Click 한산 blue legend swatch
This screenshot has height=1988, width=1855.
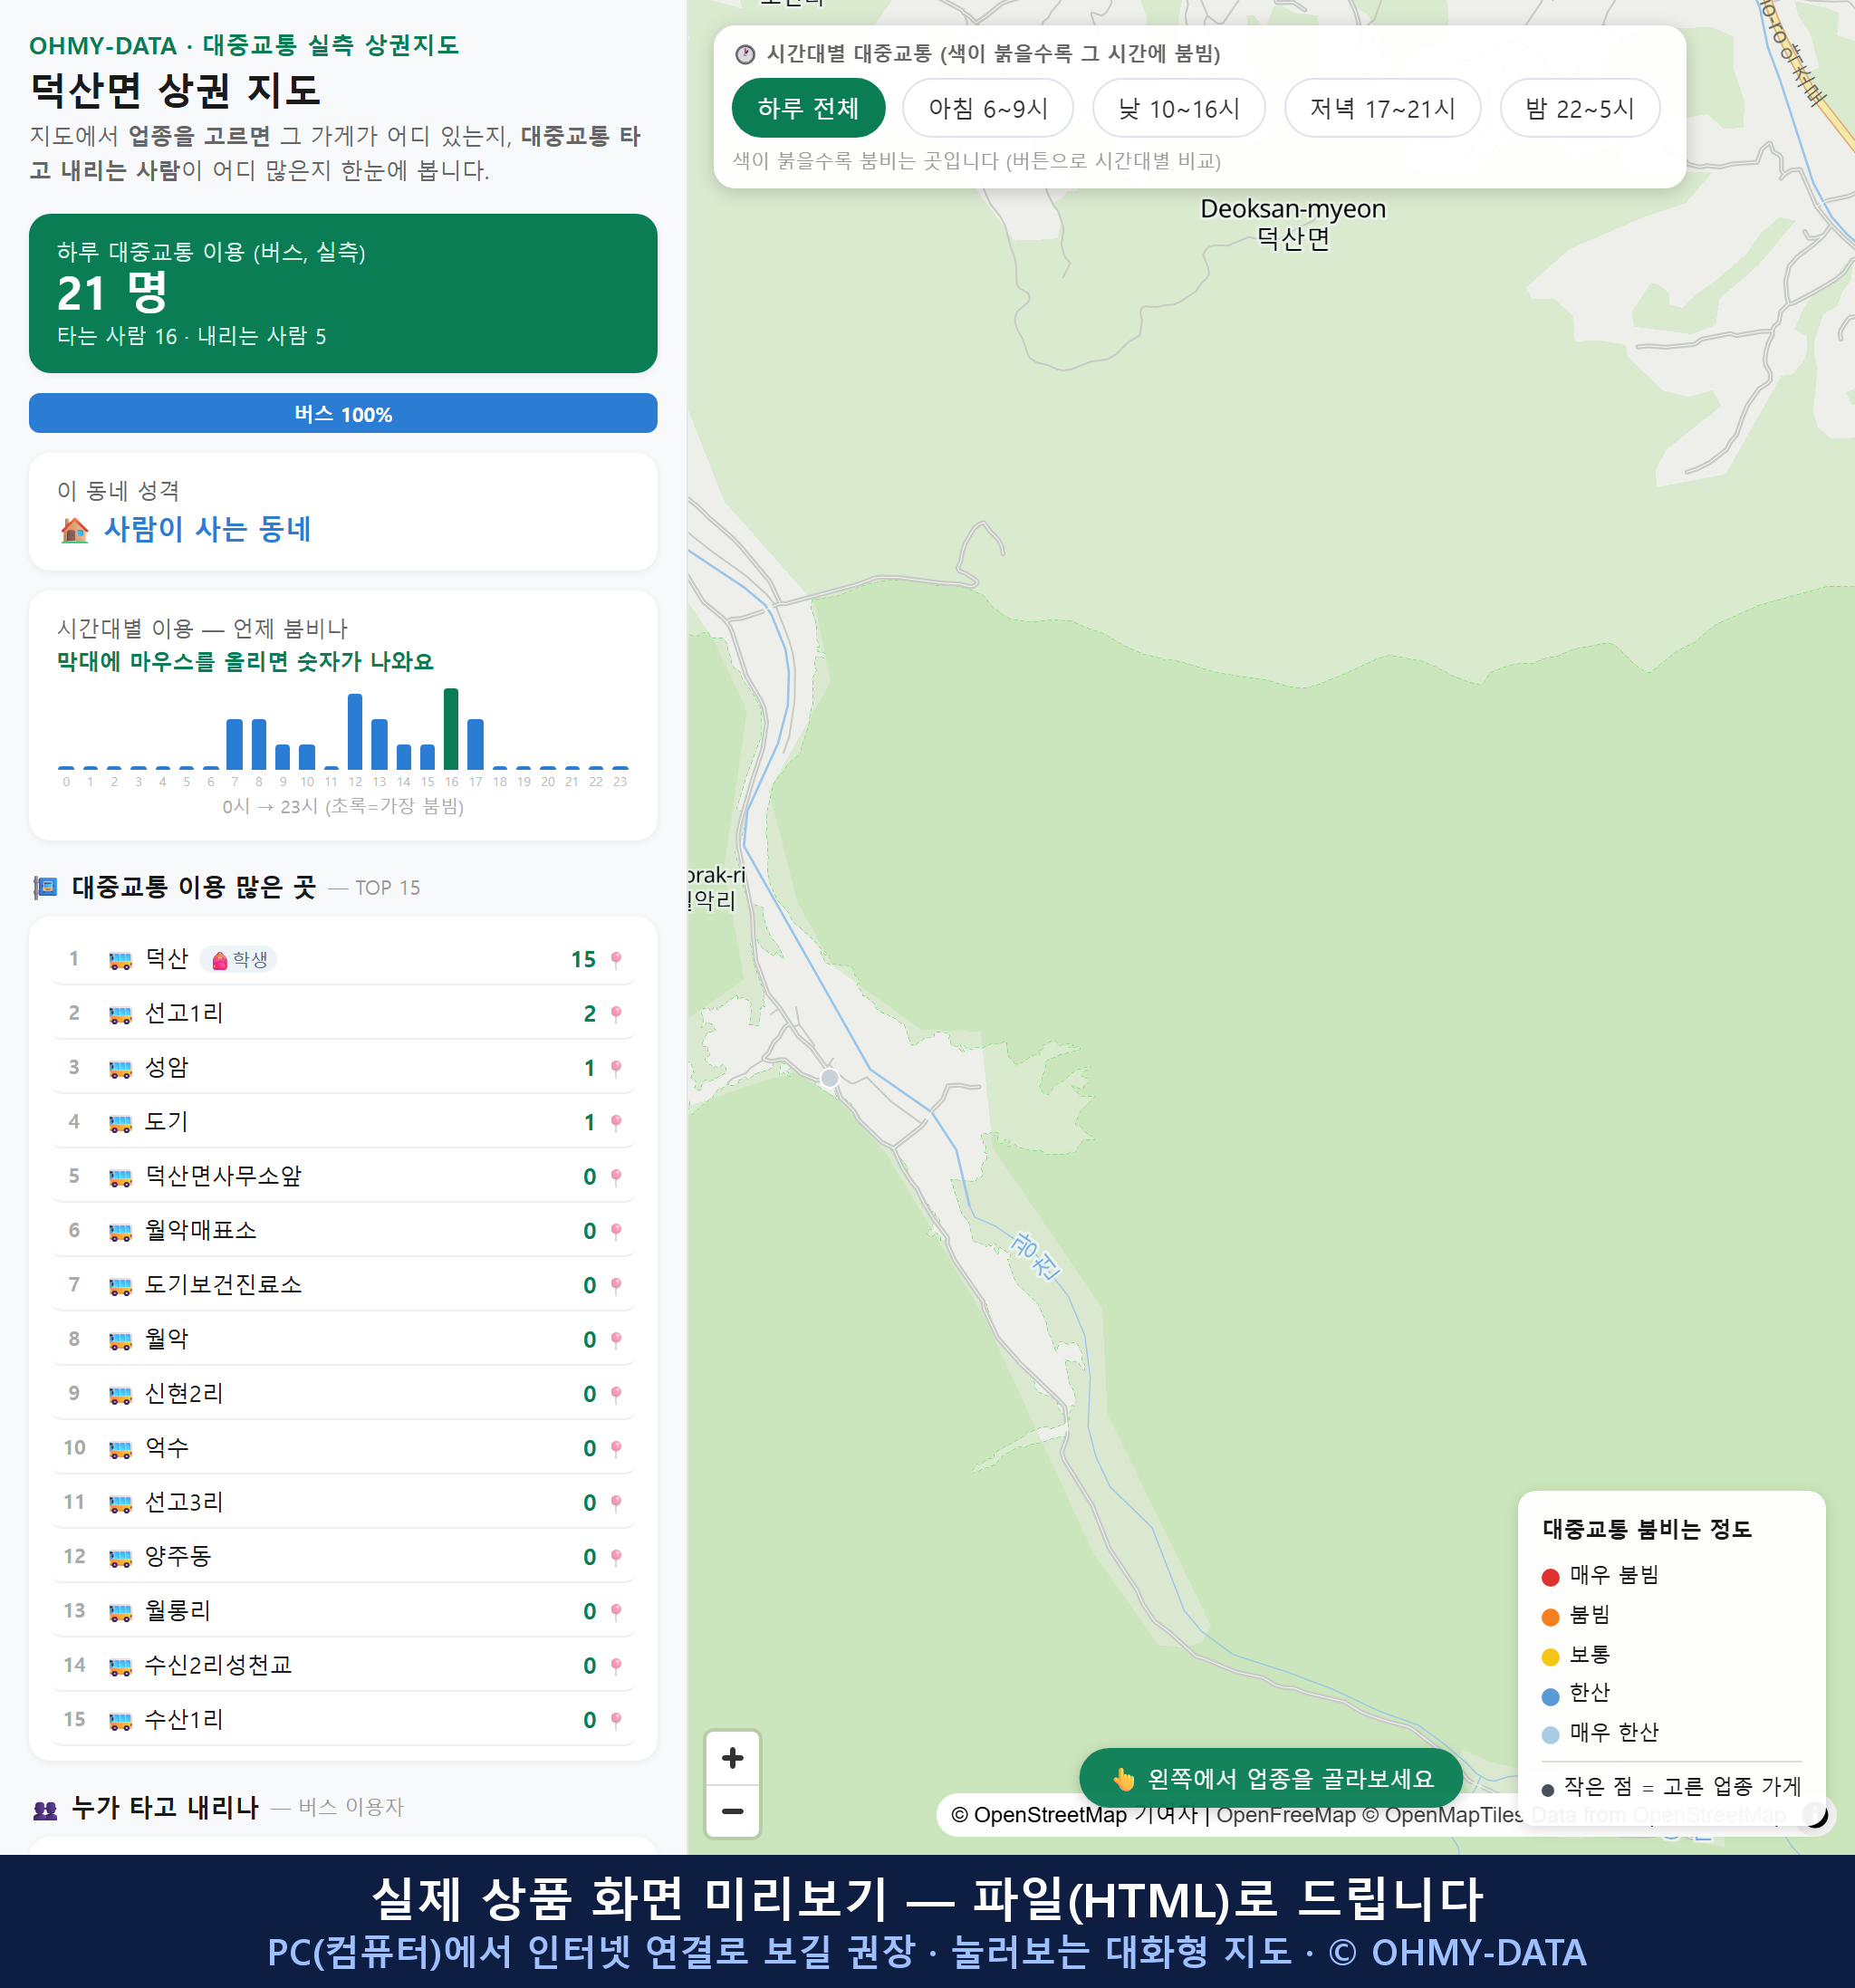[1550, 1695]
